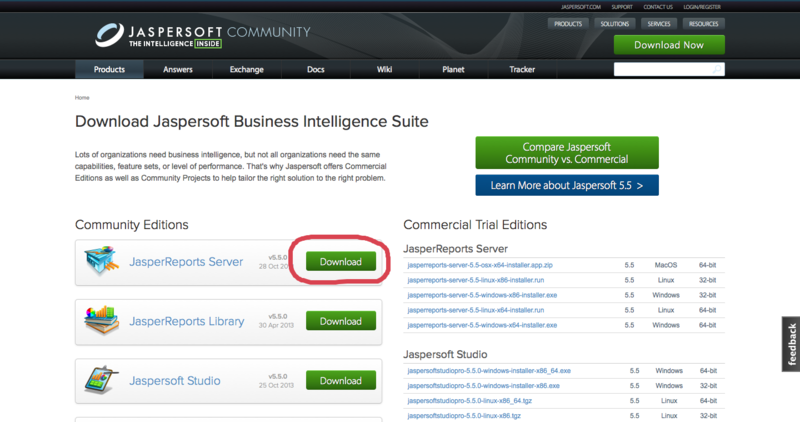Click the green Download Now button
Image resolution: width=800 pixels, height=422 pixels.
[669, 45]
